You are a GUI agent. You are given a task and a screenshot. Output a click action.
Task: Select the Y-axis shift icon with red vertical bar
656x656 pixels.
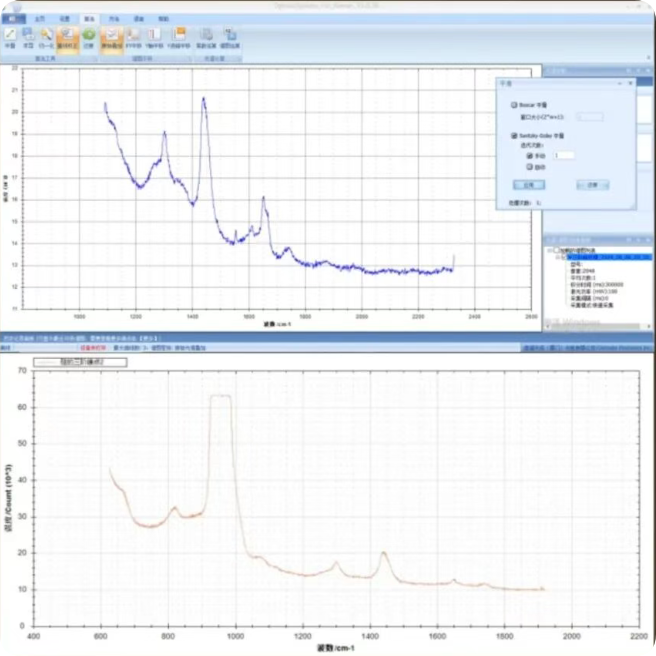coord(154,38)
